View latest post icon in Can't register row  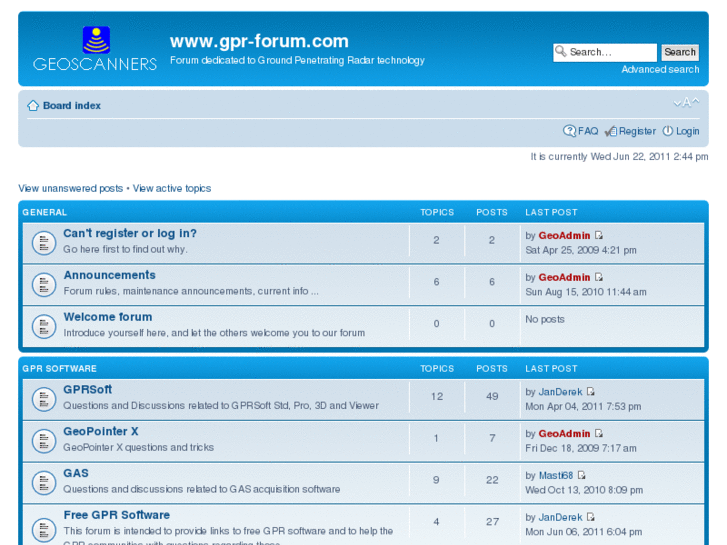[x=599, y=235]
